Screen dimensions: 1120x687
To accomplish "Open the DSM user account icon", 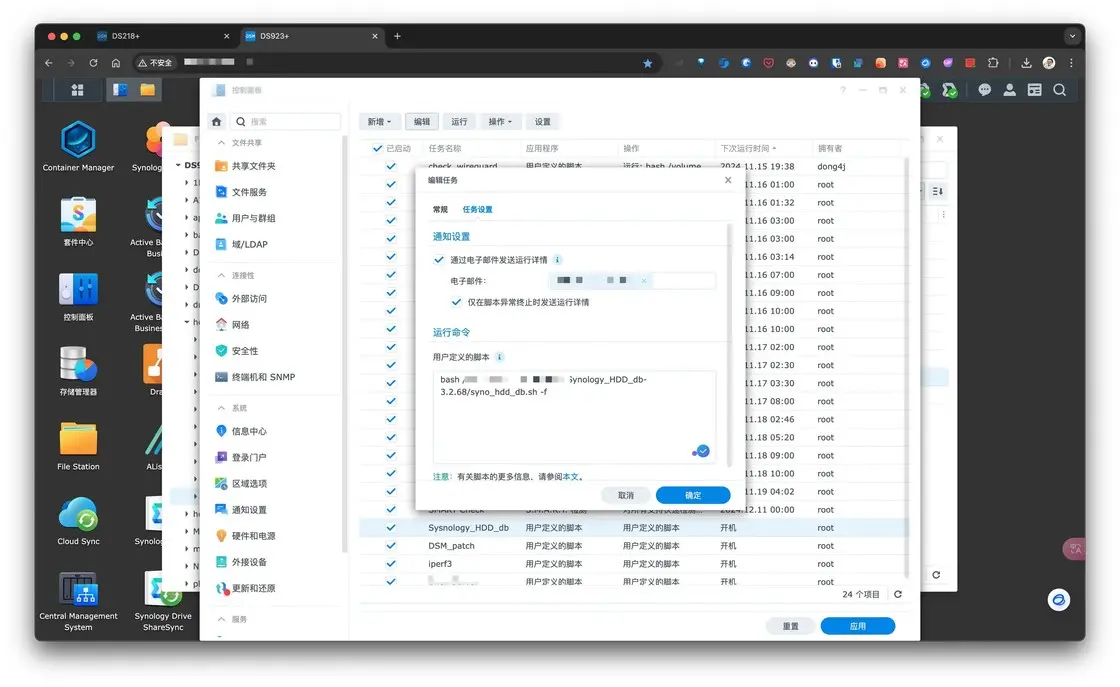I will (1009, 90).
